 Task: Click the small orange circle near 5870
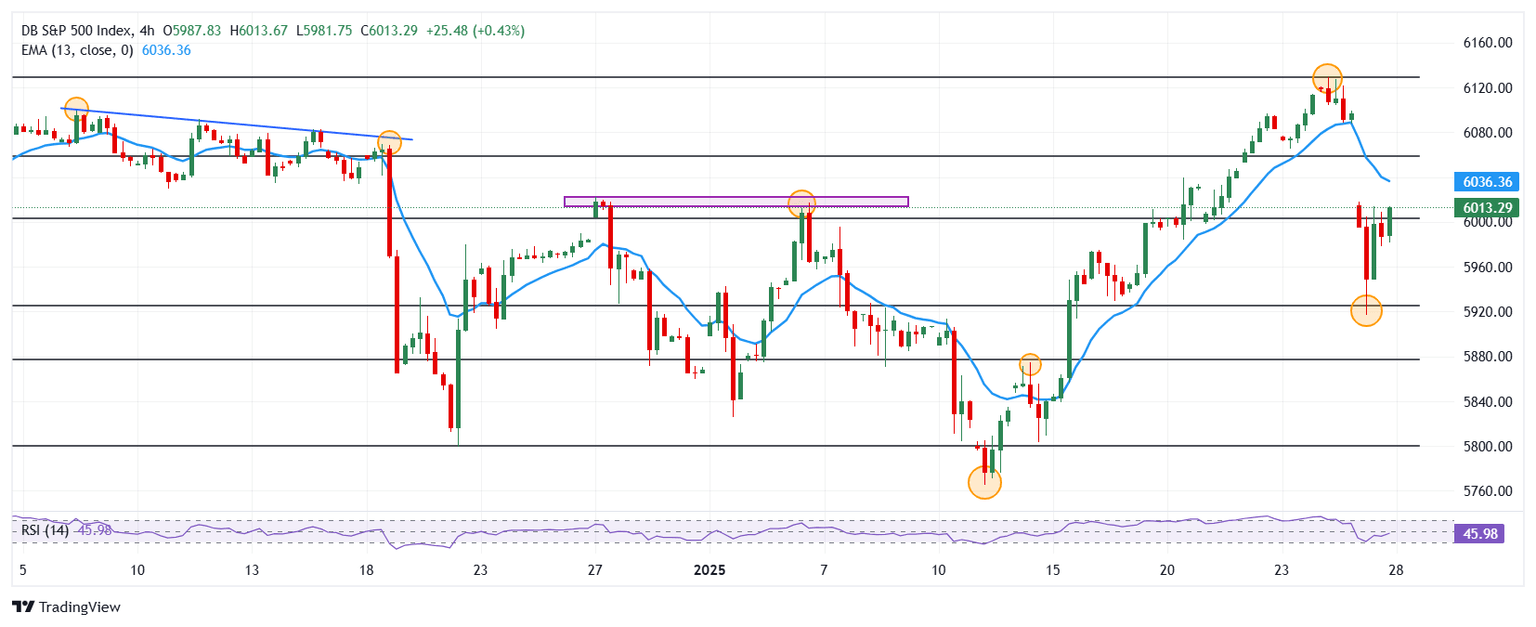(1030, 364)
